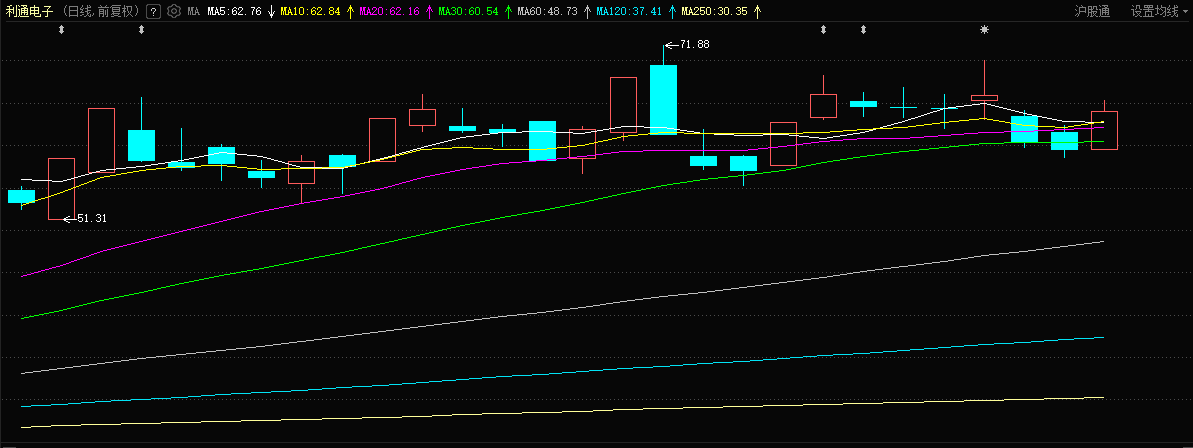Screen dimensions: 1193x448
Task: Click the up arrow after MA250
Action: pos(757,11)
